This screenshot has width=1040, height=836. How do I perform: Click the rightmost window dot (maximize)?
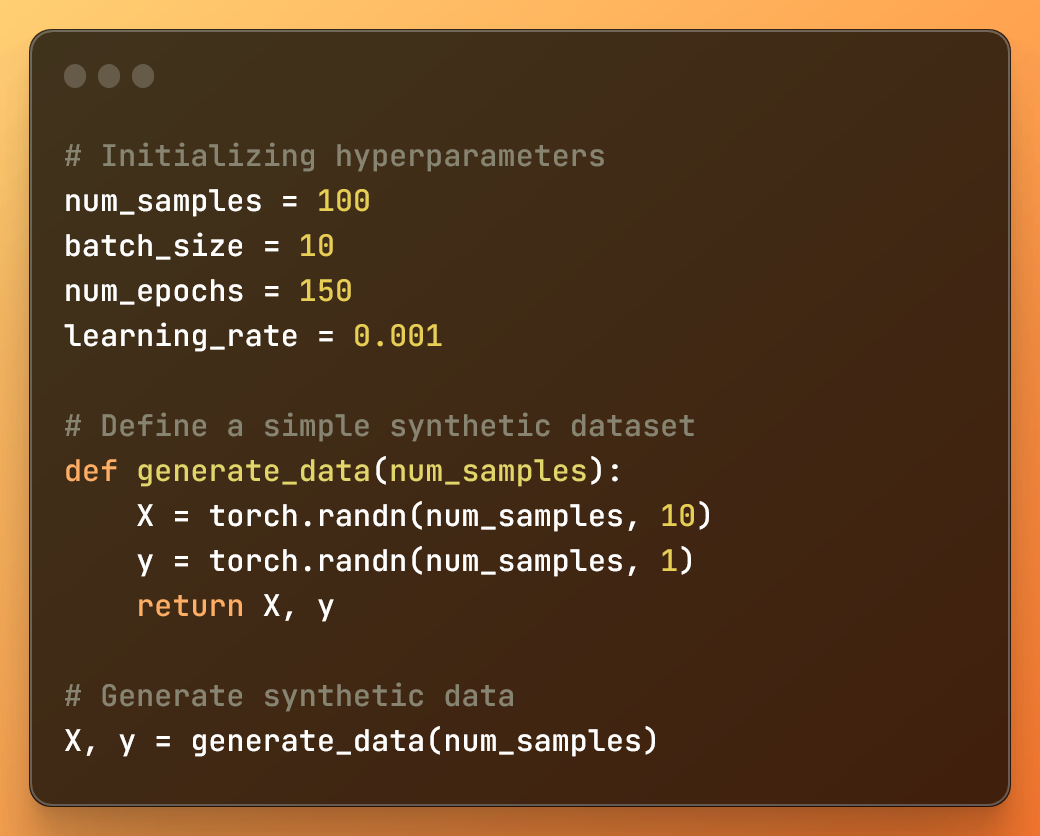tap(143, 76)
